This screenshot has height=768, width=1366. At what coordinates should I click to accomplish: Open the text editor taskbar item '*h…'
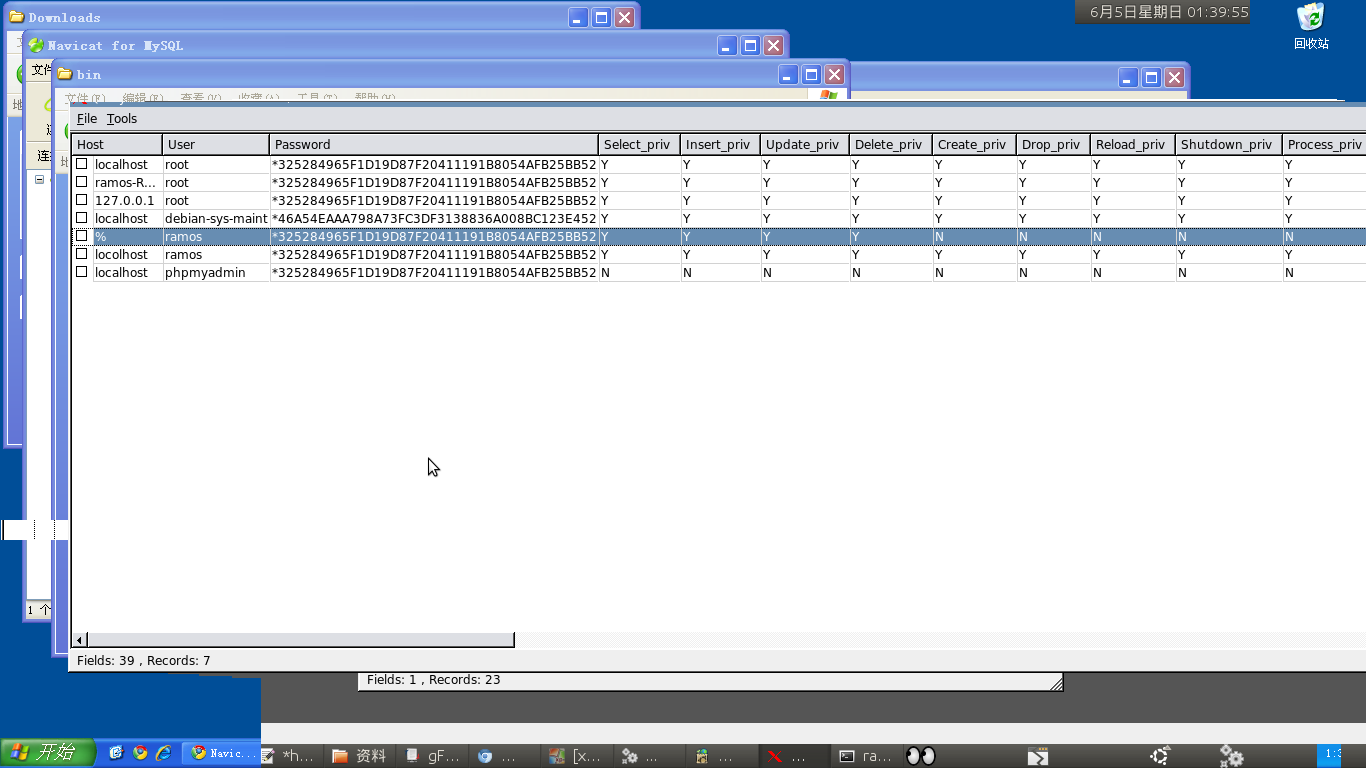[x=291, y=756]
